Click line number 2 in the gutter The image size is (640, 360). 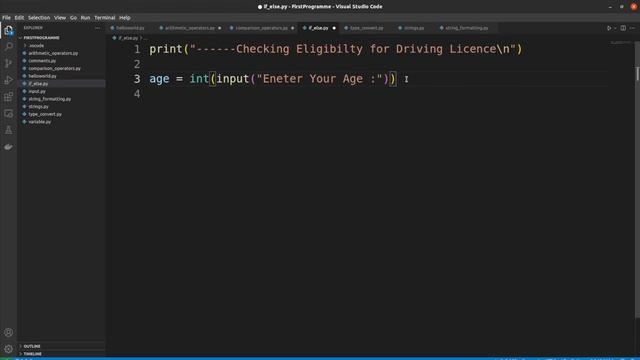click(x=137, y=64)
